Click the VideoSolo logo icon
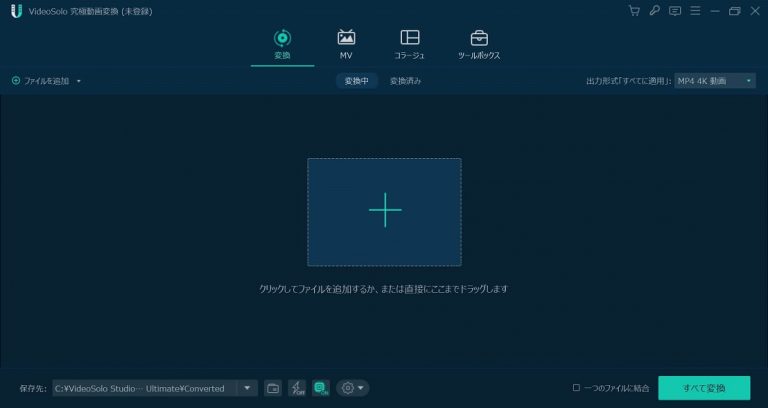 (16, 11)
